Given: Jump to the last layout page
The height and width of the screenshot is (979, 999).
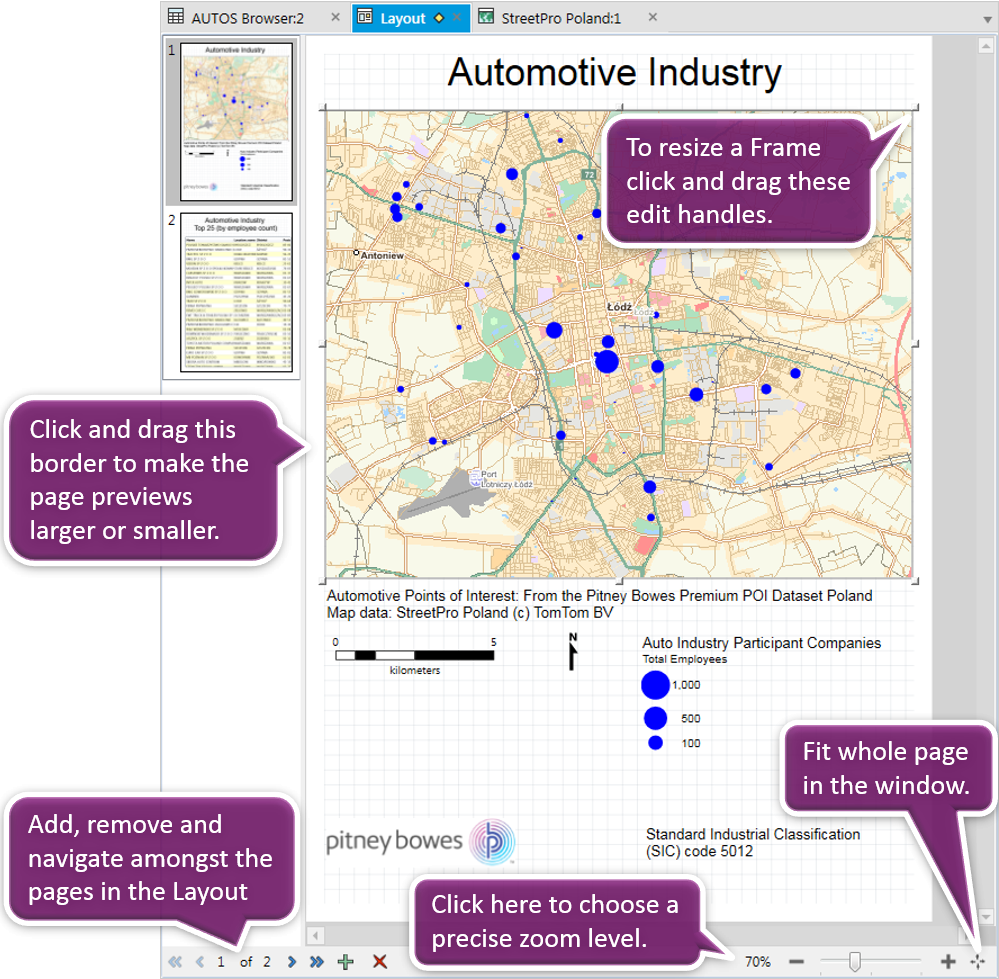Looking at the screenshot, I should (317, 962).
